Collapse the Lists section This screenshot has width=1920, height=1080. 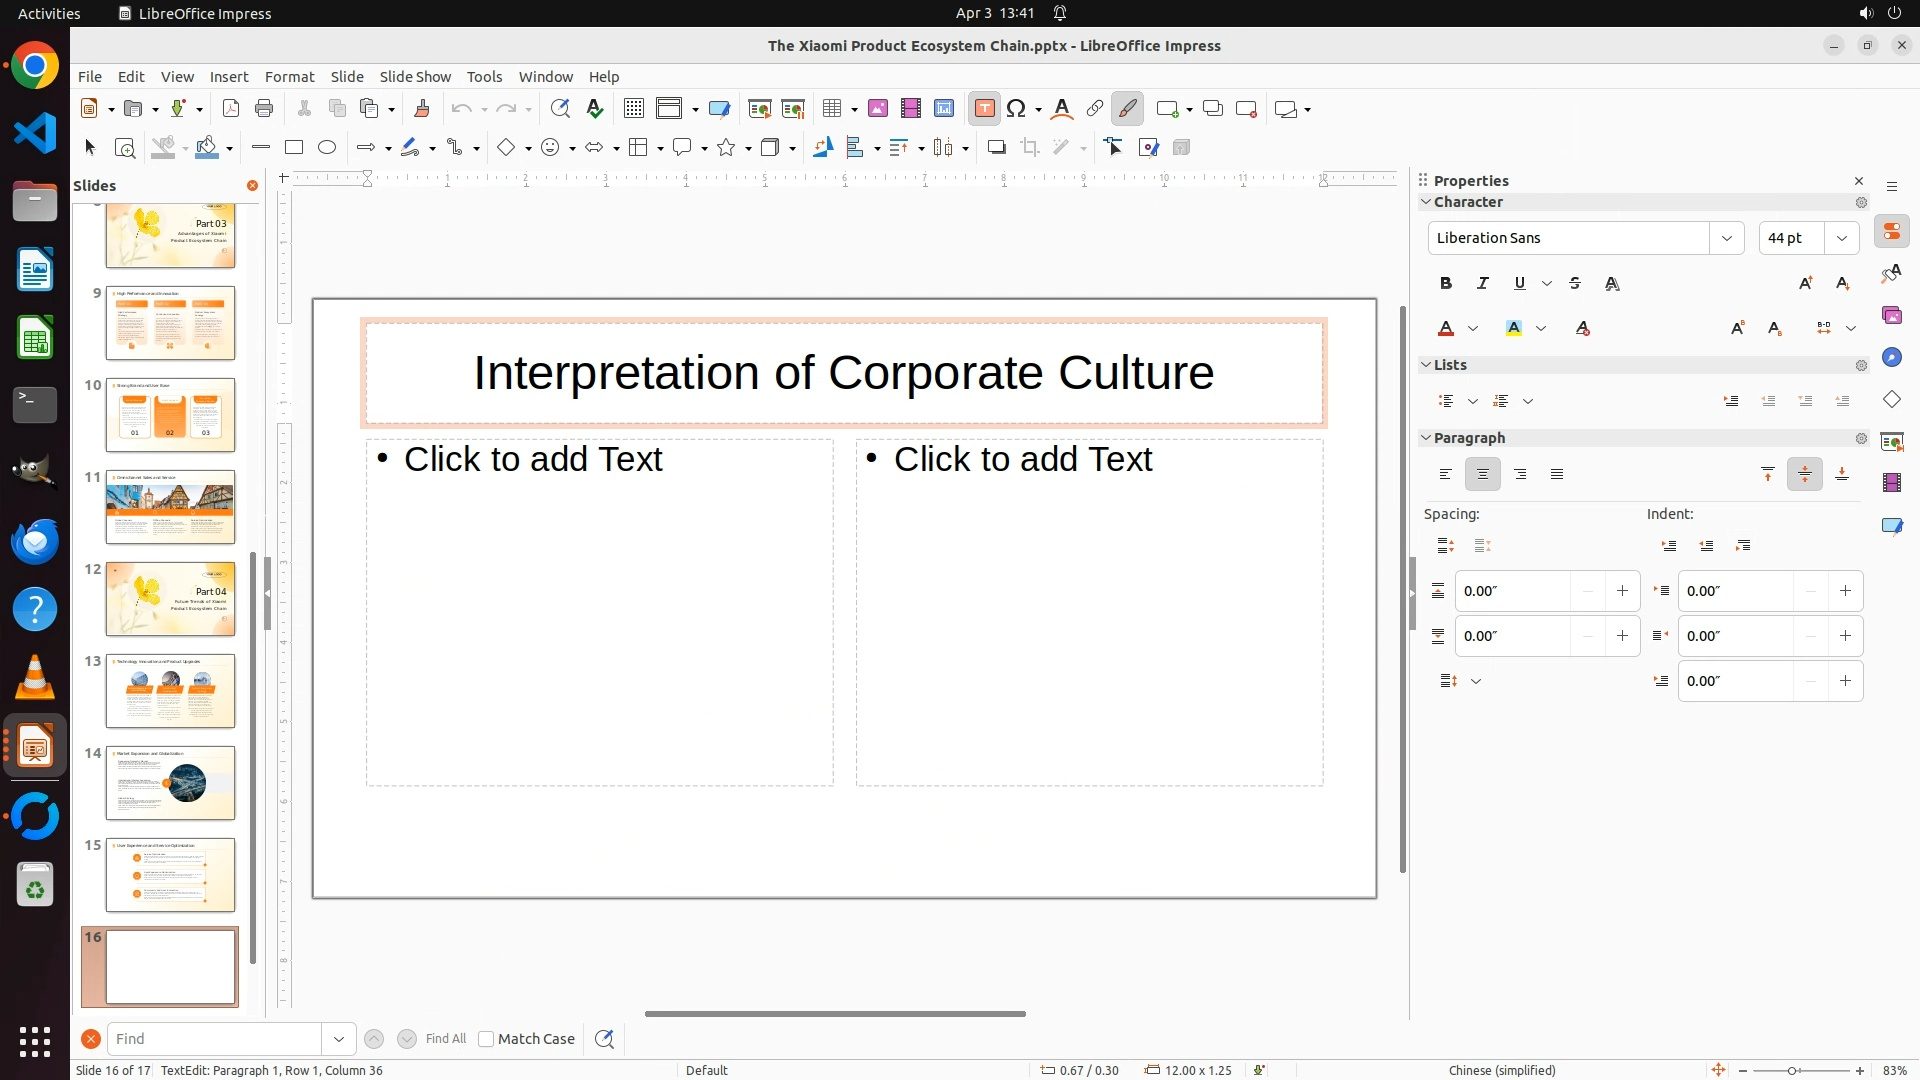1426,365
